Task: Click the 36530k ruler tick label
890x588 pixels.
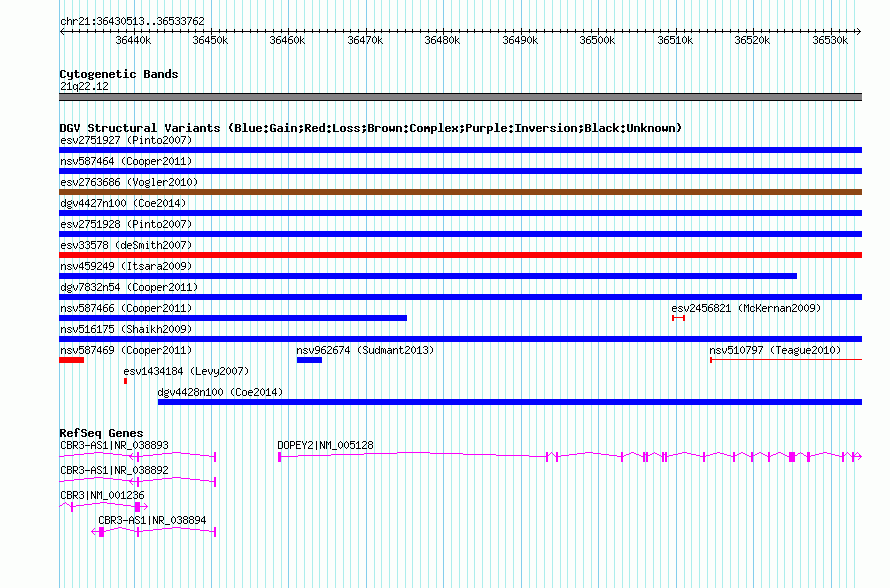Action: tap(830, 40)
